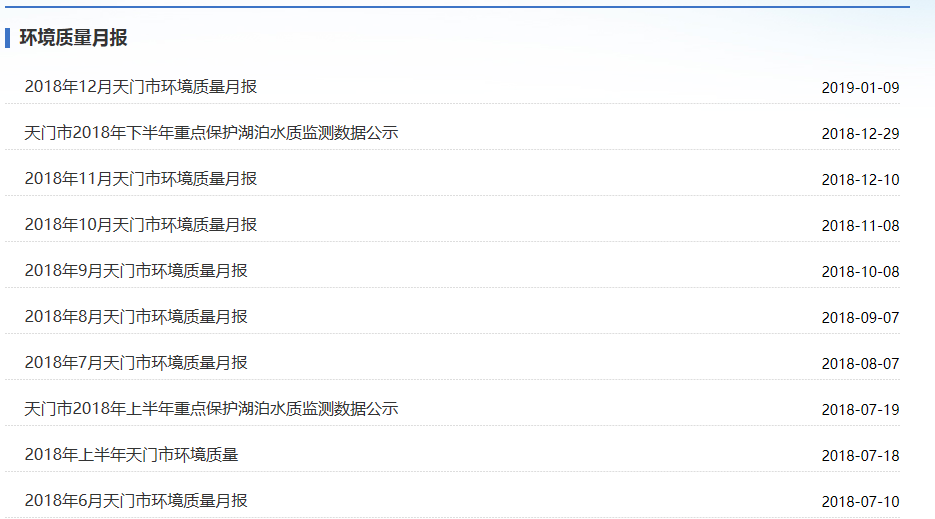
Task: Open 天门市2018年下半年重点保护湖泊水质监测数据公示
Action: (211, 133)
